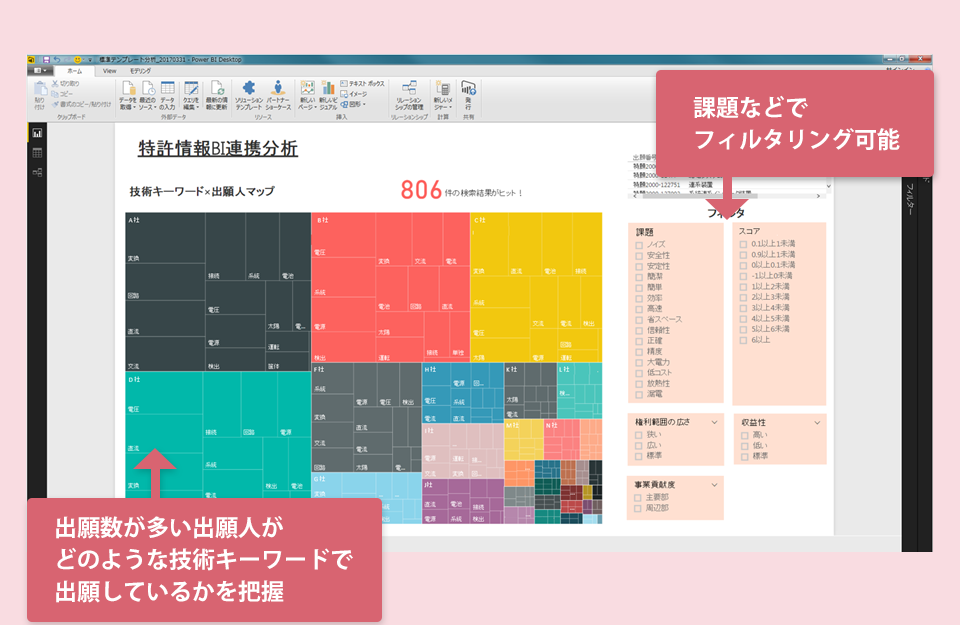Activate 書式のコピー/貼り付け format painter

tap(81, 104)
